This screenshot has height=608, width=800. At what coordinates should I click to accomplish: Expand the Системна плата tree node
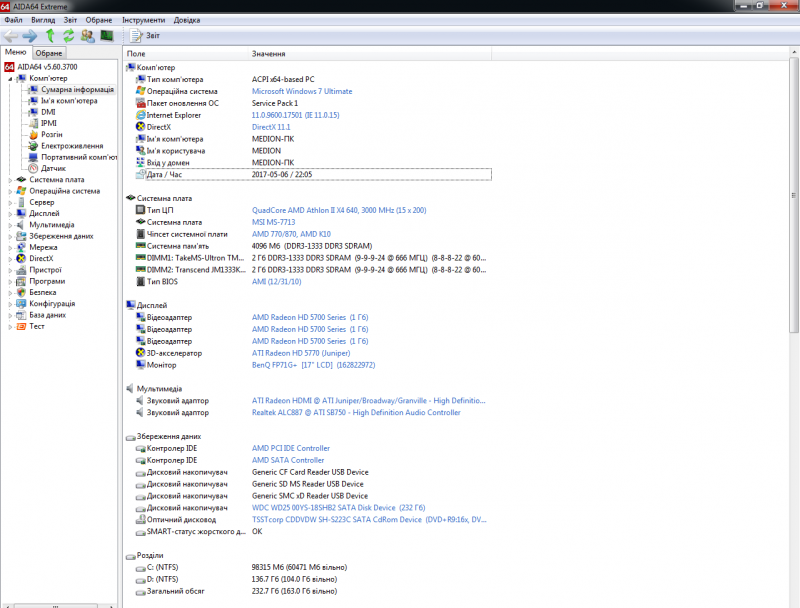coord(8,180)
